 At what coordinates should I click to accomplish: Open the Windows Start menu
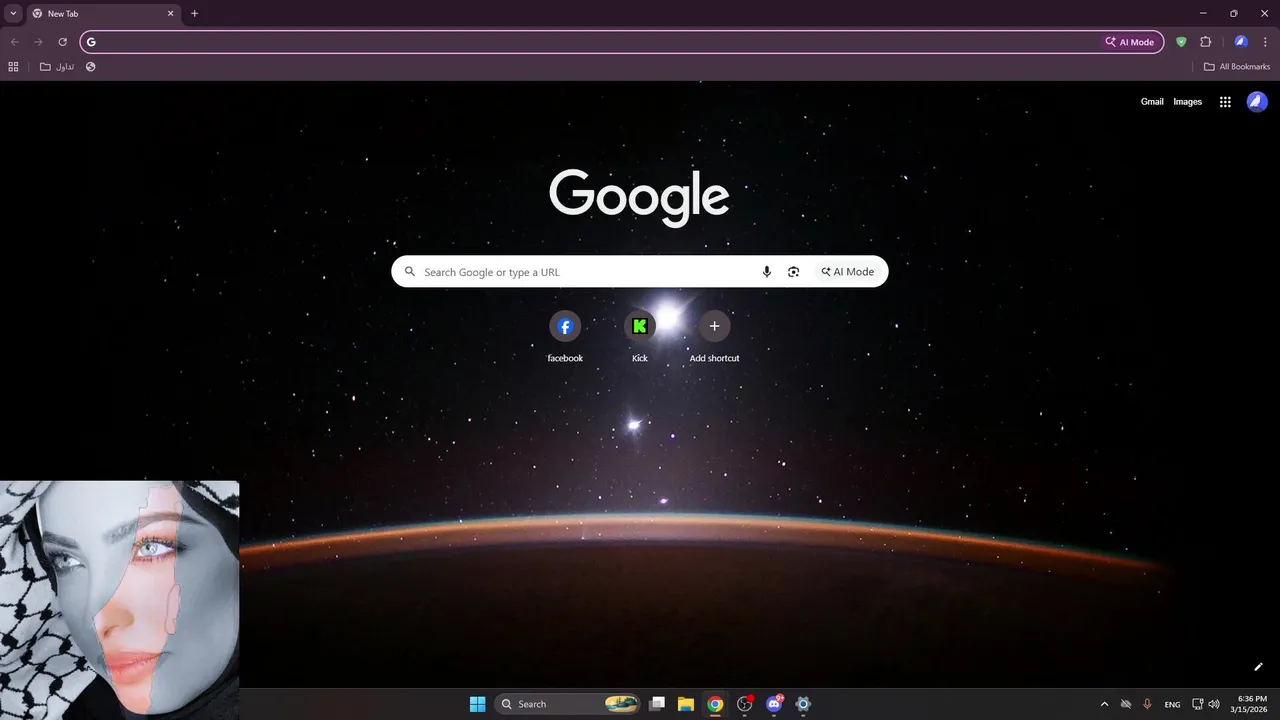(478, 704)
